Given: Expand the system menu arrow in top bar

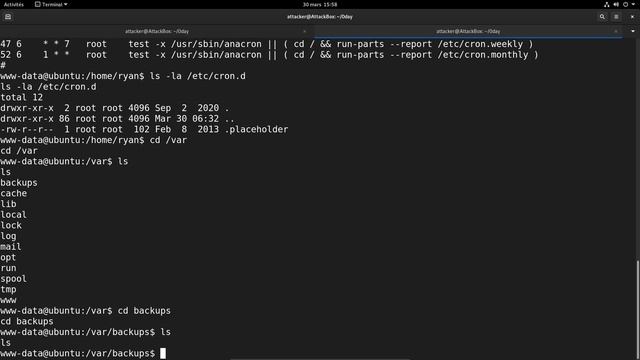Looking at the screenshot, I should (x=633, y=4).
